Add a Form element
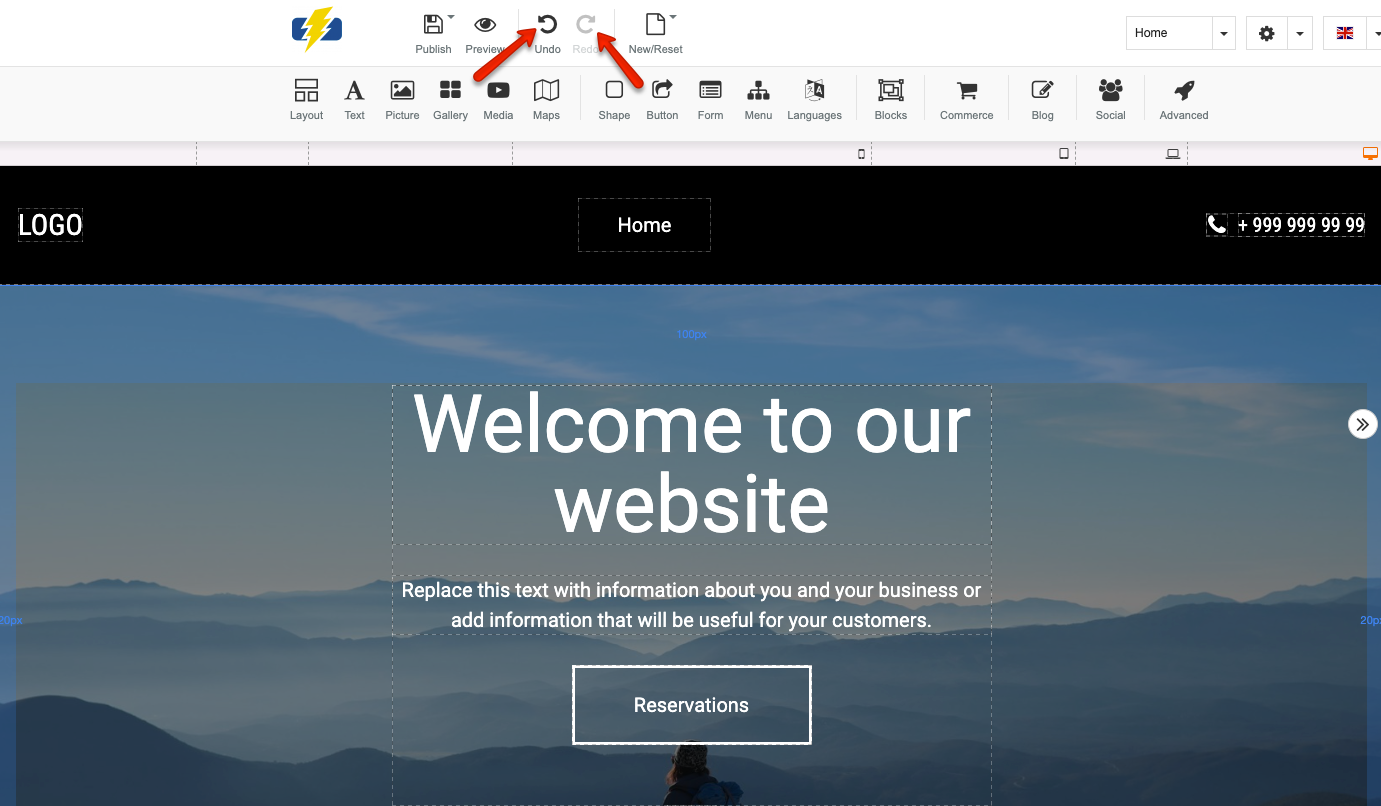The image size is (1381, 806). (x=710, y=97)
